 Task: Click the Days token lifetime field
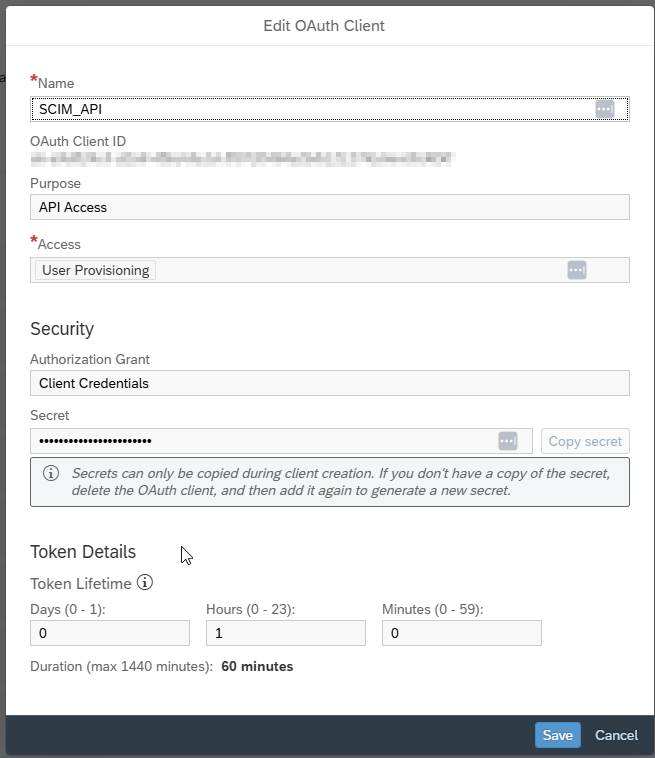click(110, 633)
